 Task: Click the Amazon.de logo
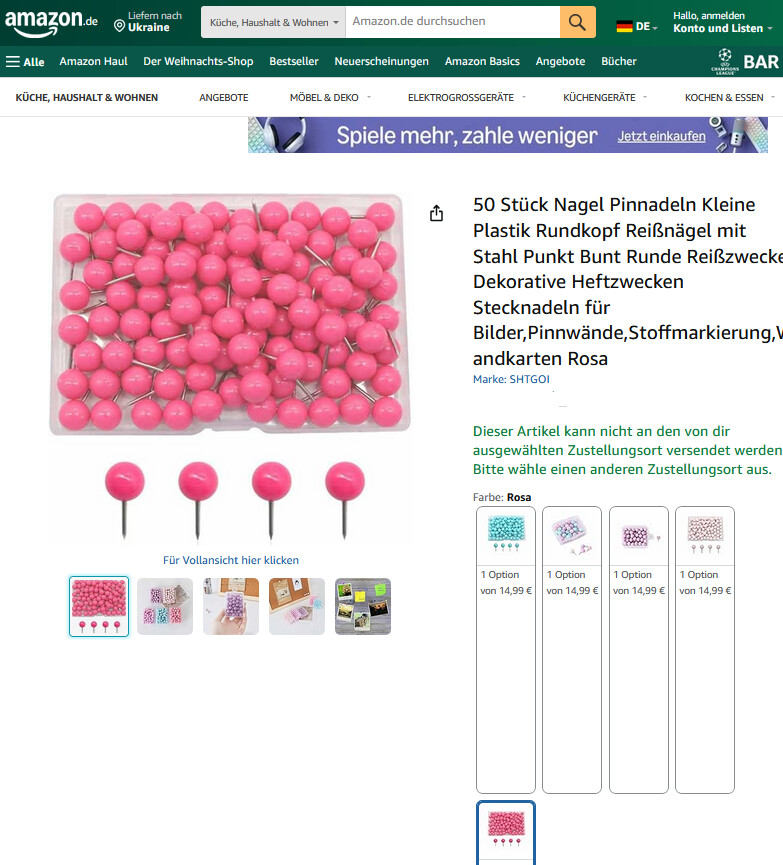51,23
